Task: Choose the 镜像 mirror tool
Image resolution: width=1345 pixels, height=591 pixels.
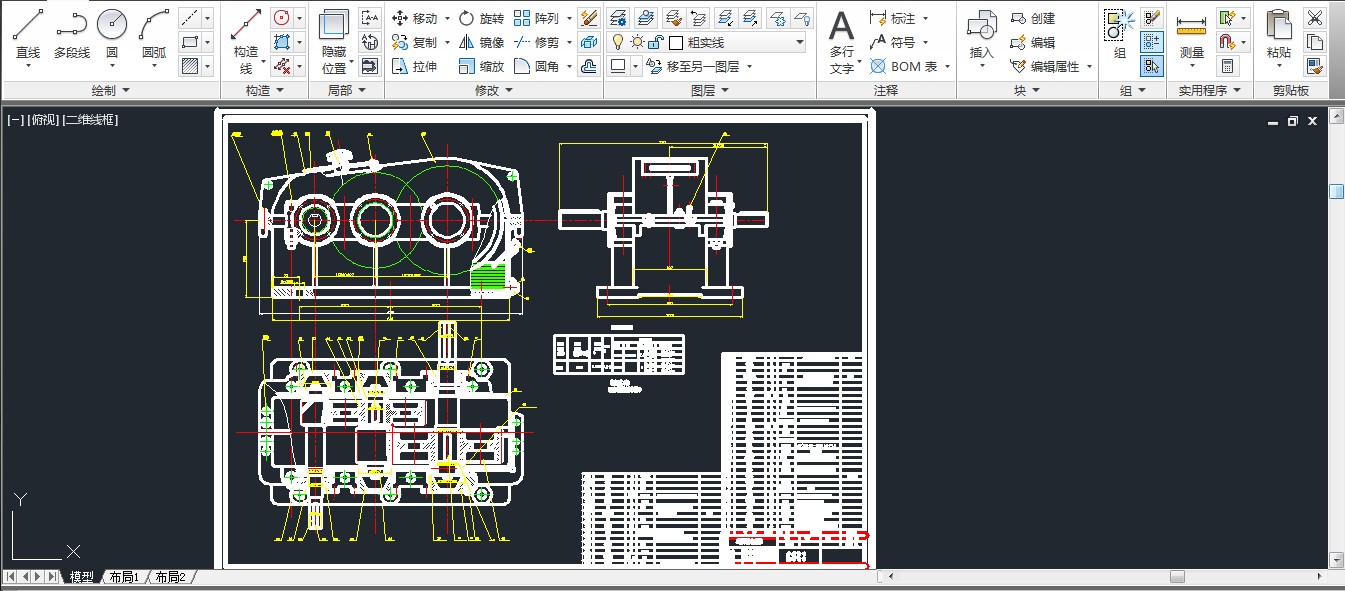Action: pyautogui.click(x=481, y=43)
